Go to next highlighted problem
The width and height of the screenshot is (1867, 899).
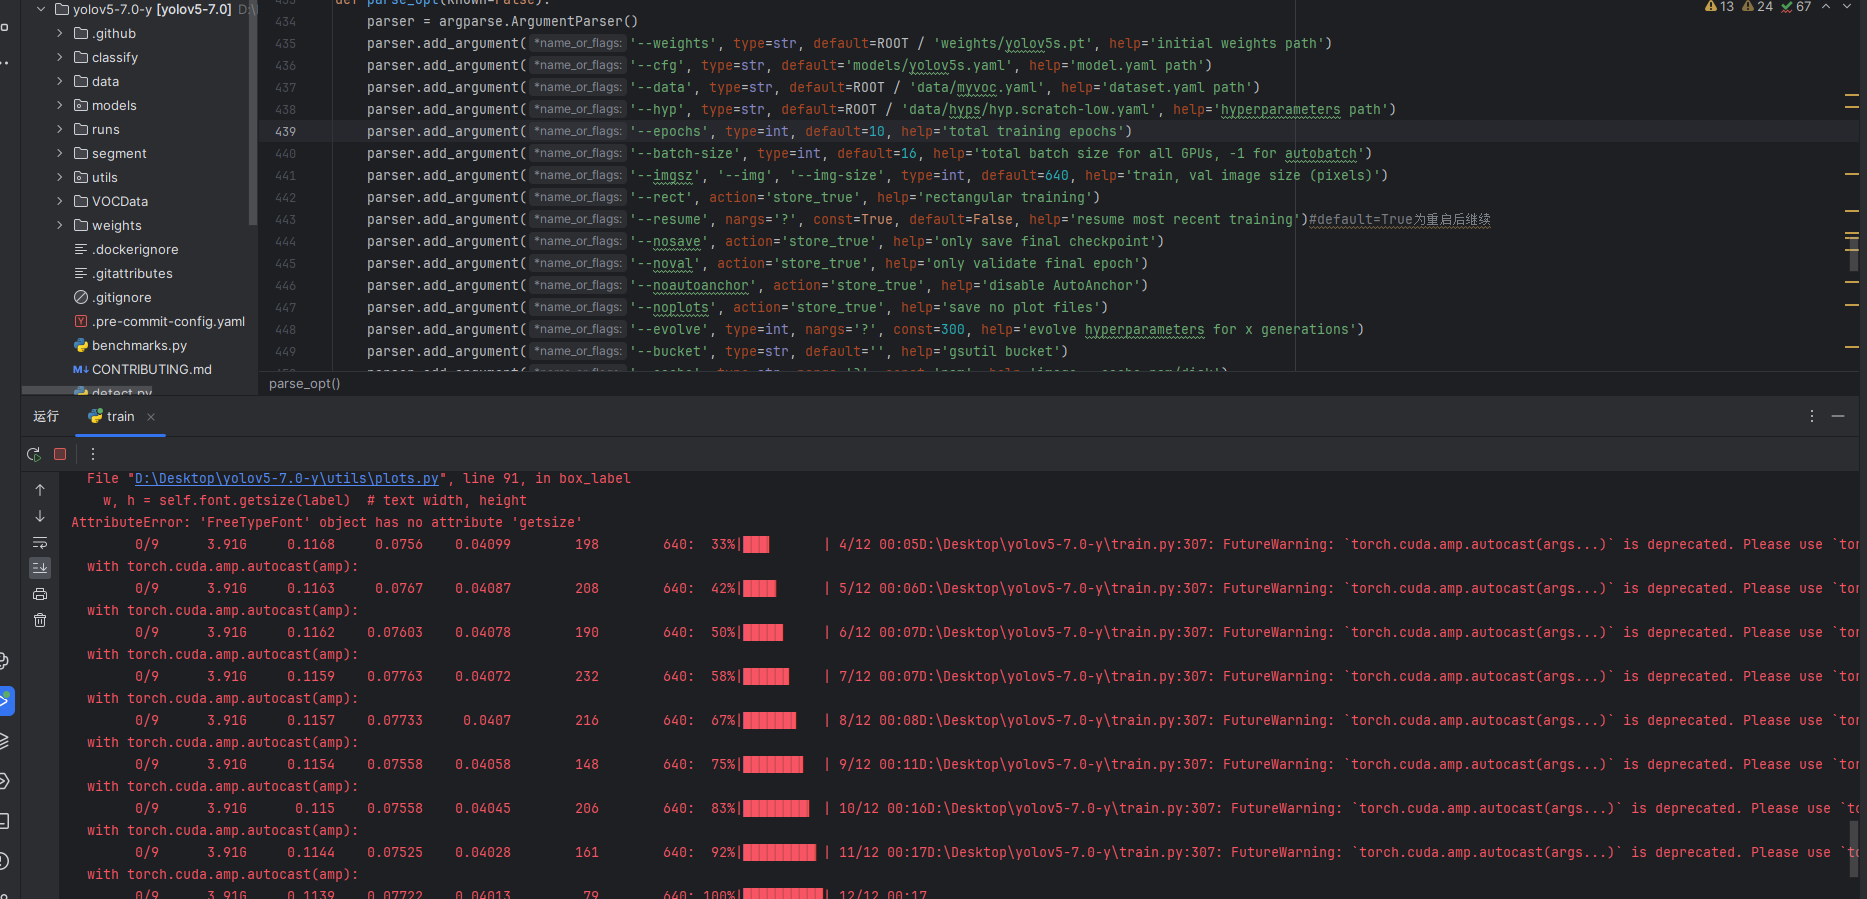point(1847,7)
